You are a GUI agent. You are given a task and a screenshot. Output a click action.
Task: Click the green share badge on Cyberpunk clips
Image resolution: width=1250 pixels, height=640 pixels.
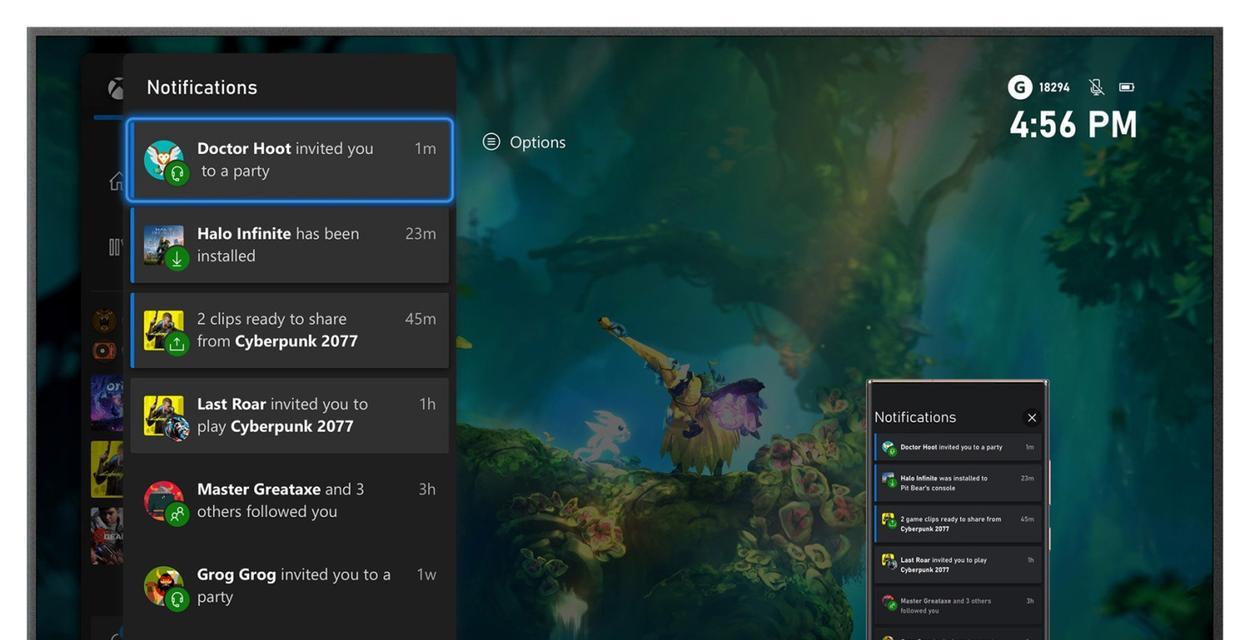tap(177, 344)
